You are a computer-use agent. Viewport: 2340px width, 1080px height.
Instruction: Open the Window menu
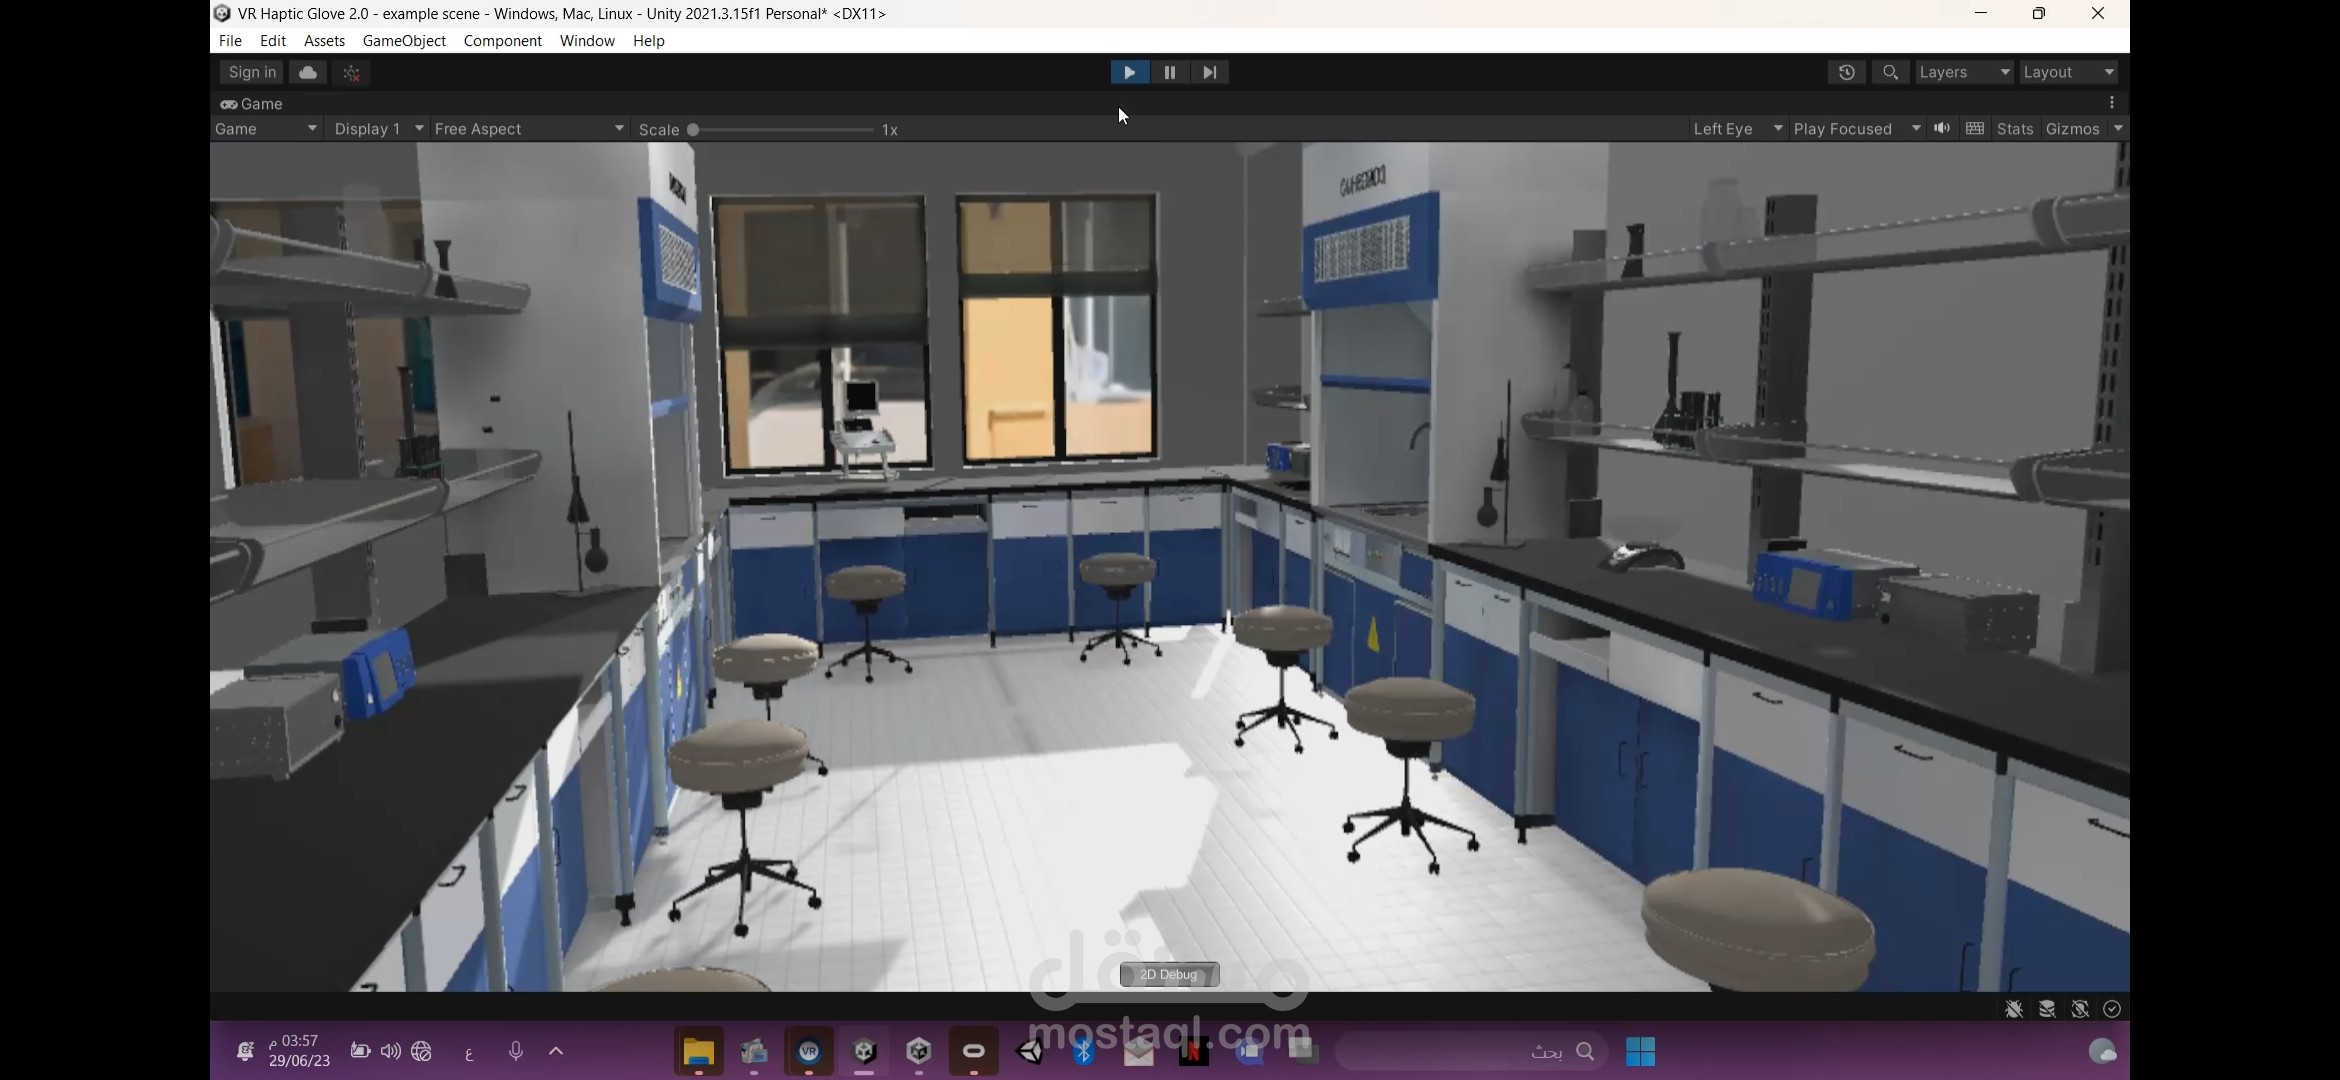587,41
